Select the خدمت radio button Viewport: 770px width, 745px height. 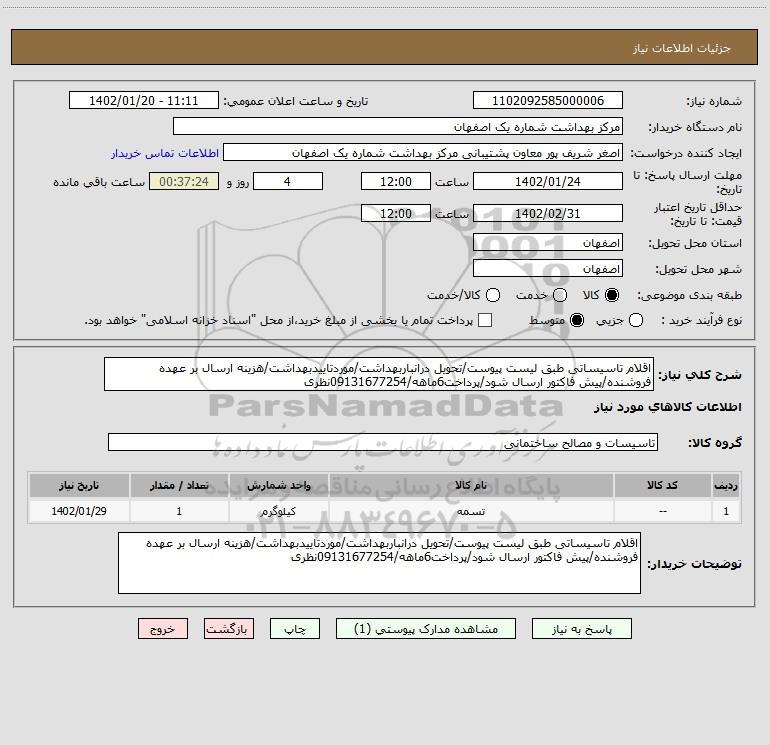[x=560, y=295]
